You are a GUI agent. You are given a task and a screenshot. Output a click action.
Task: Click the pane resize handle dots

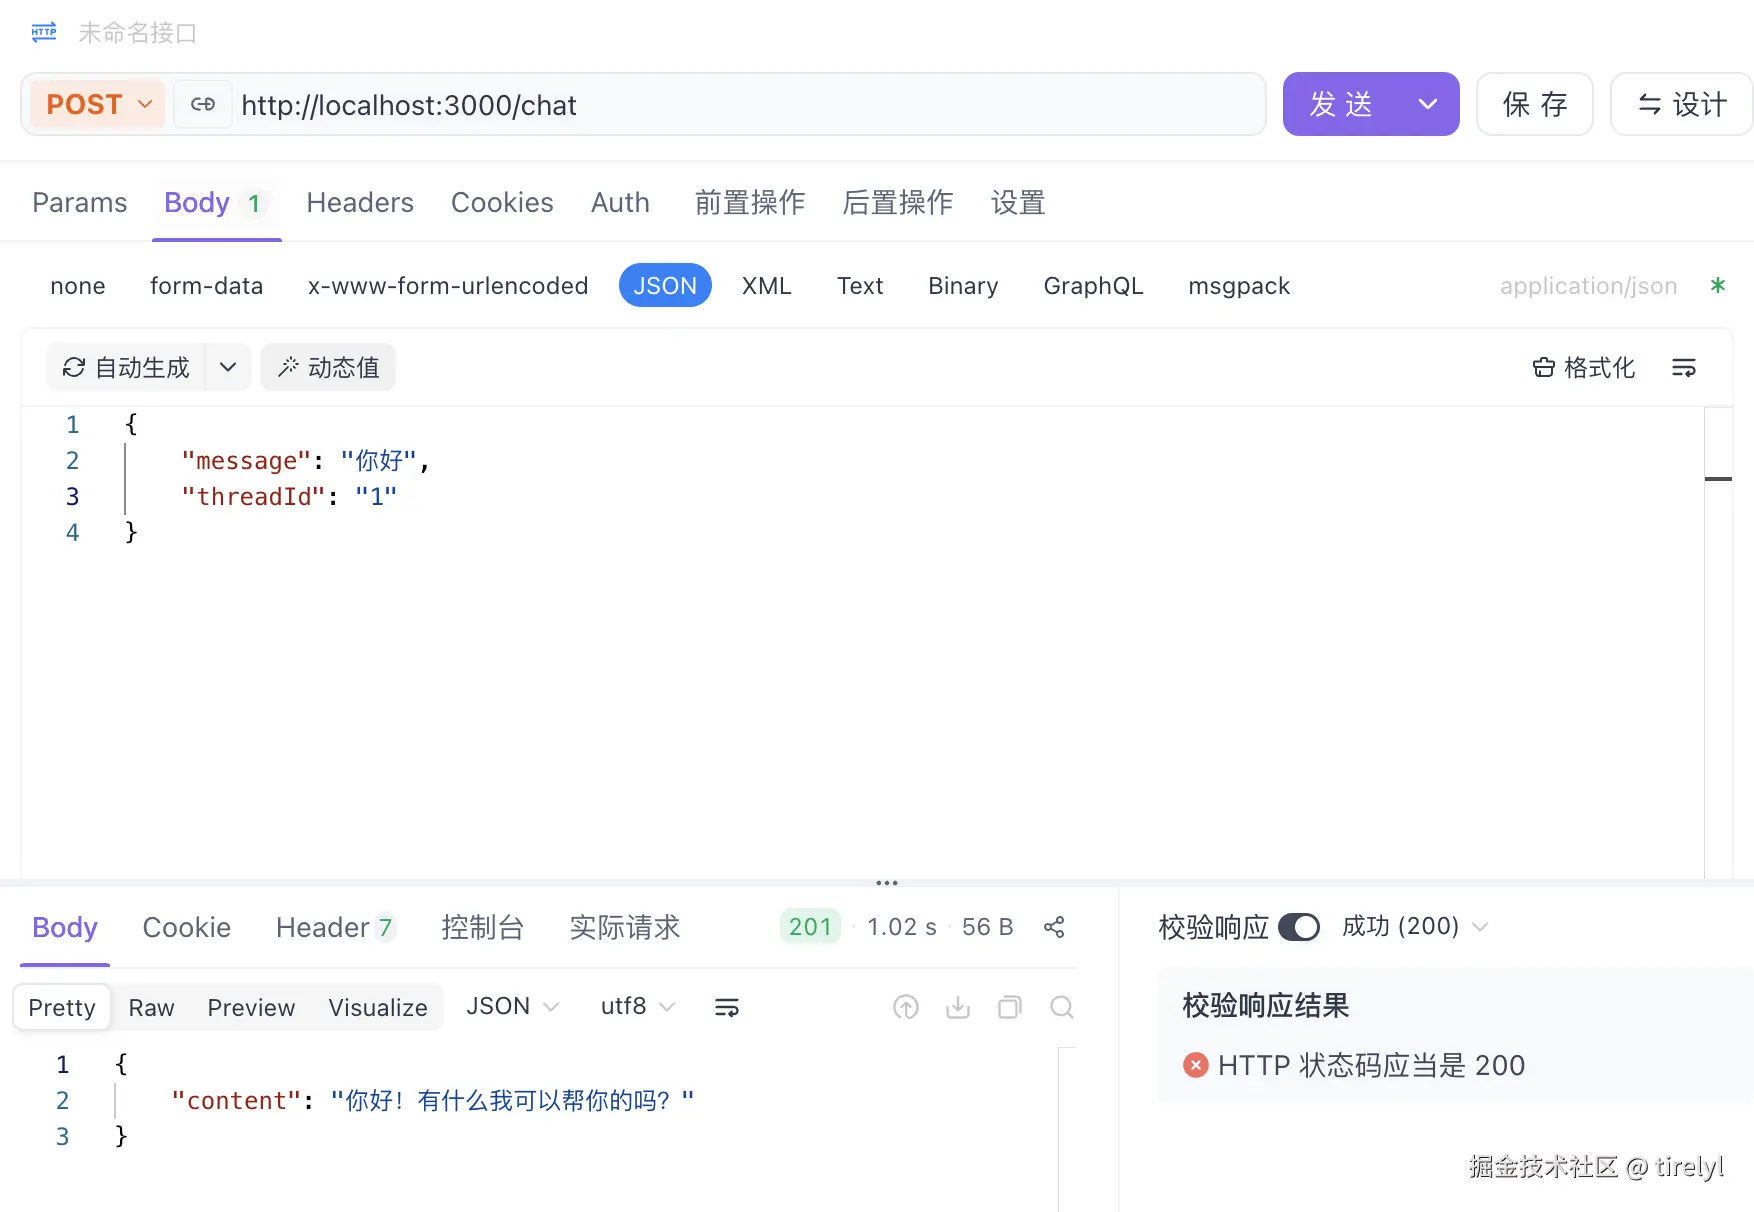[x=887, y=883]
